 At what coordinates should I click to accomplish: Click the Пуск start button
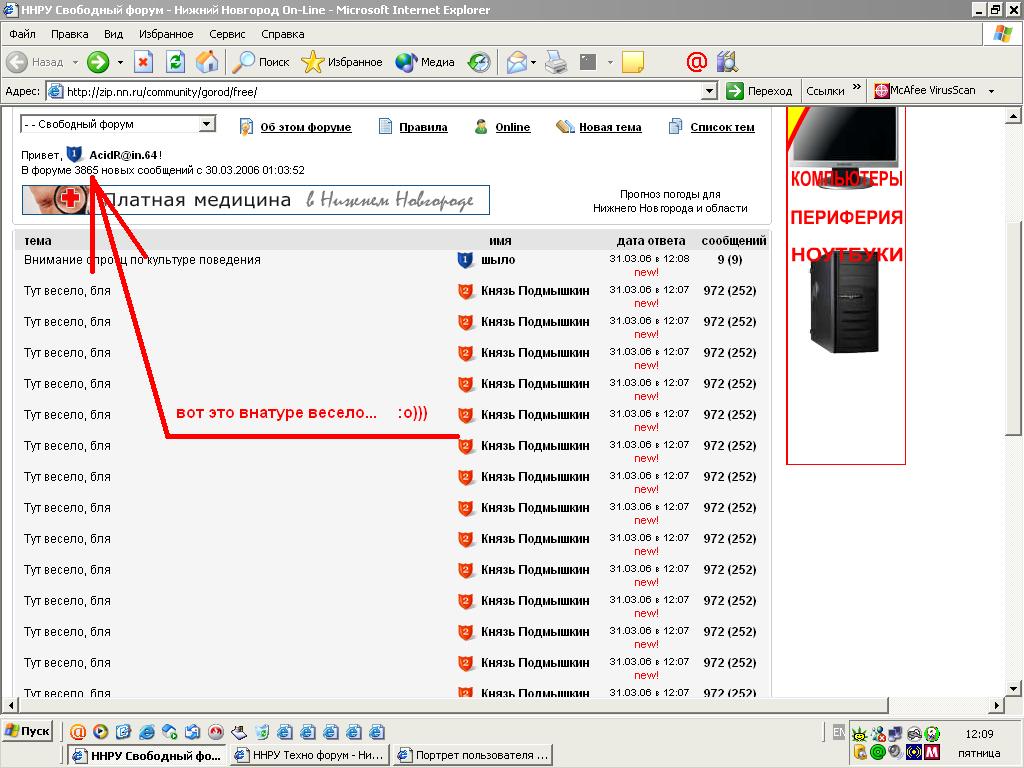tap(27, 731)
